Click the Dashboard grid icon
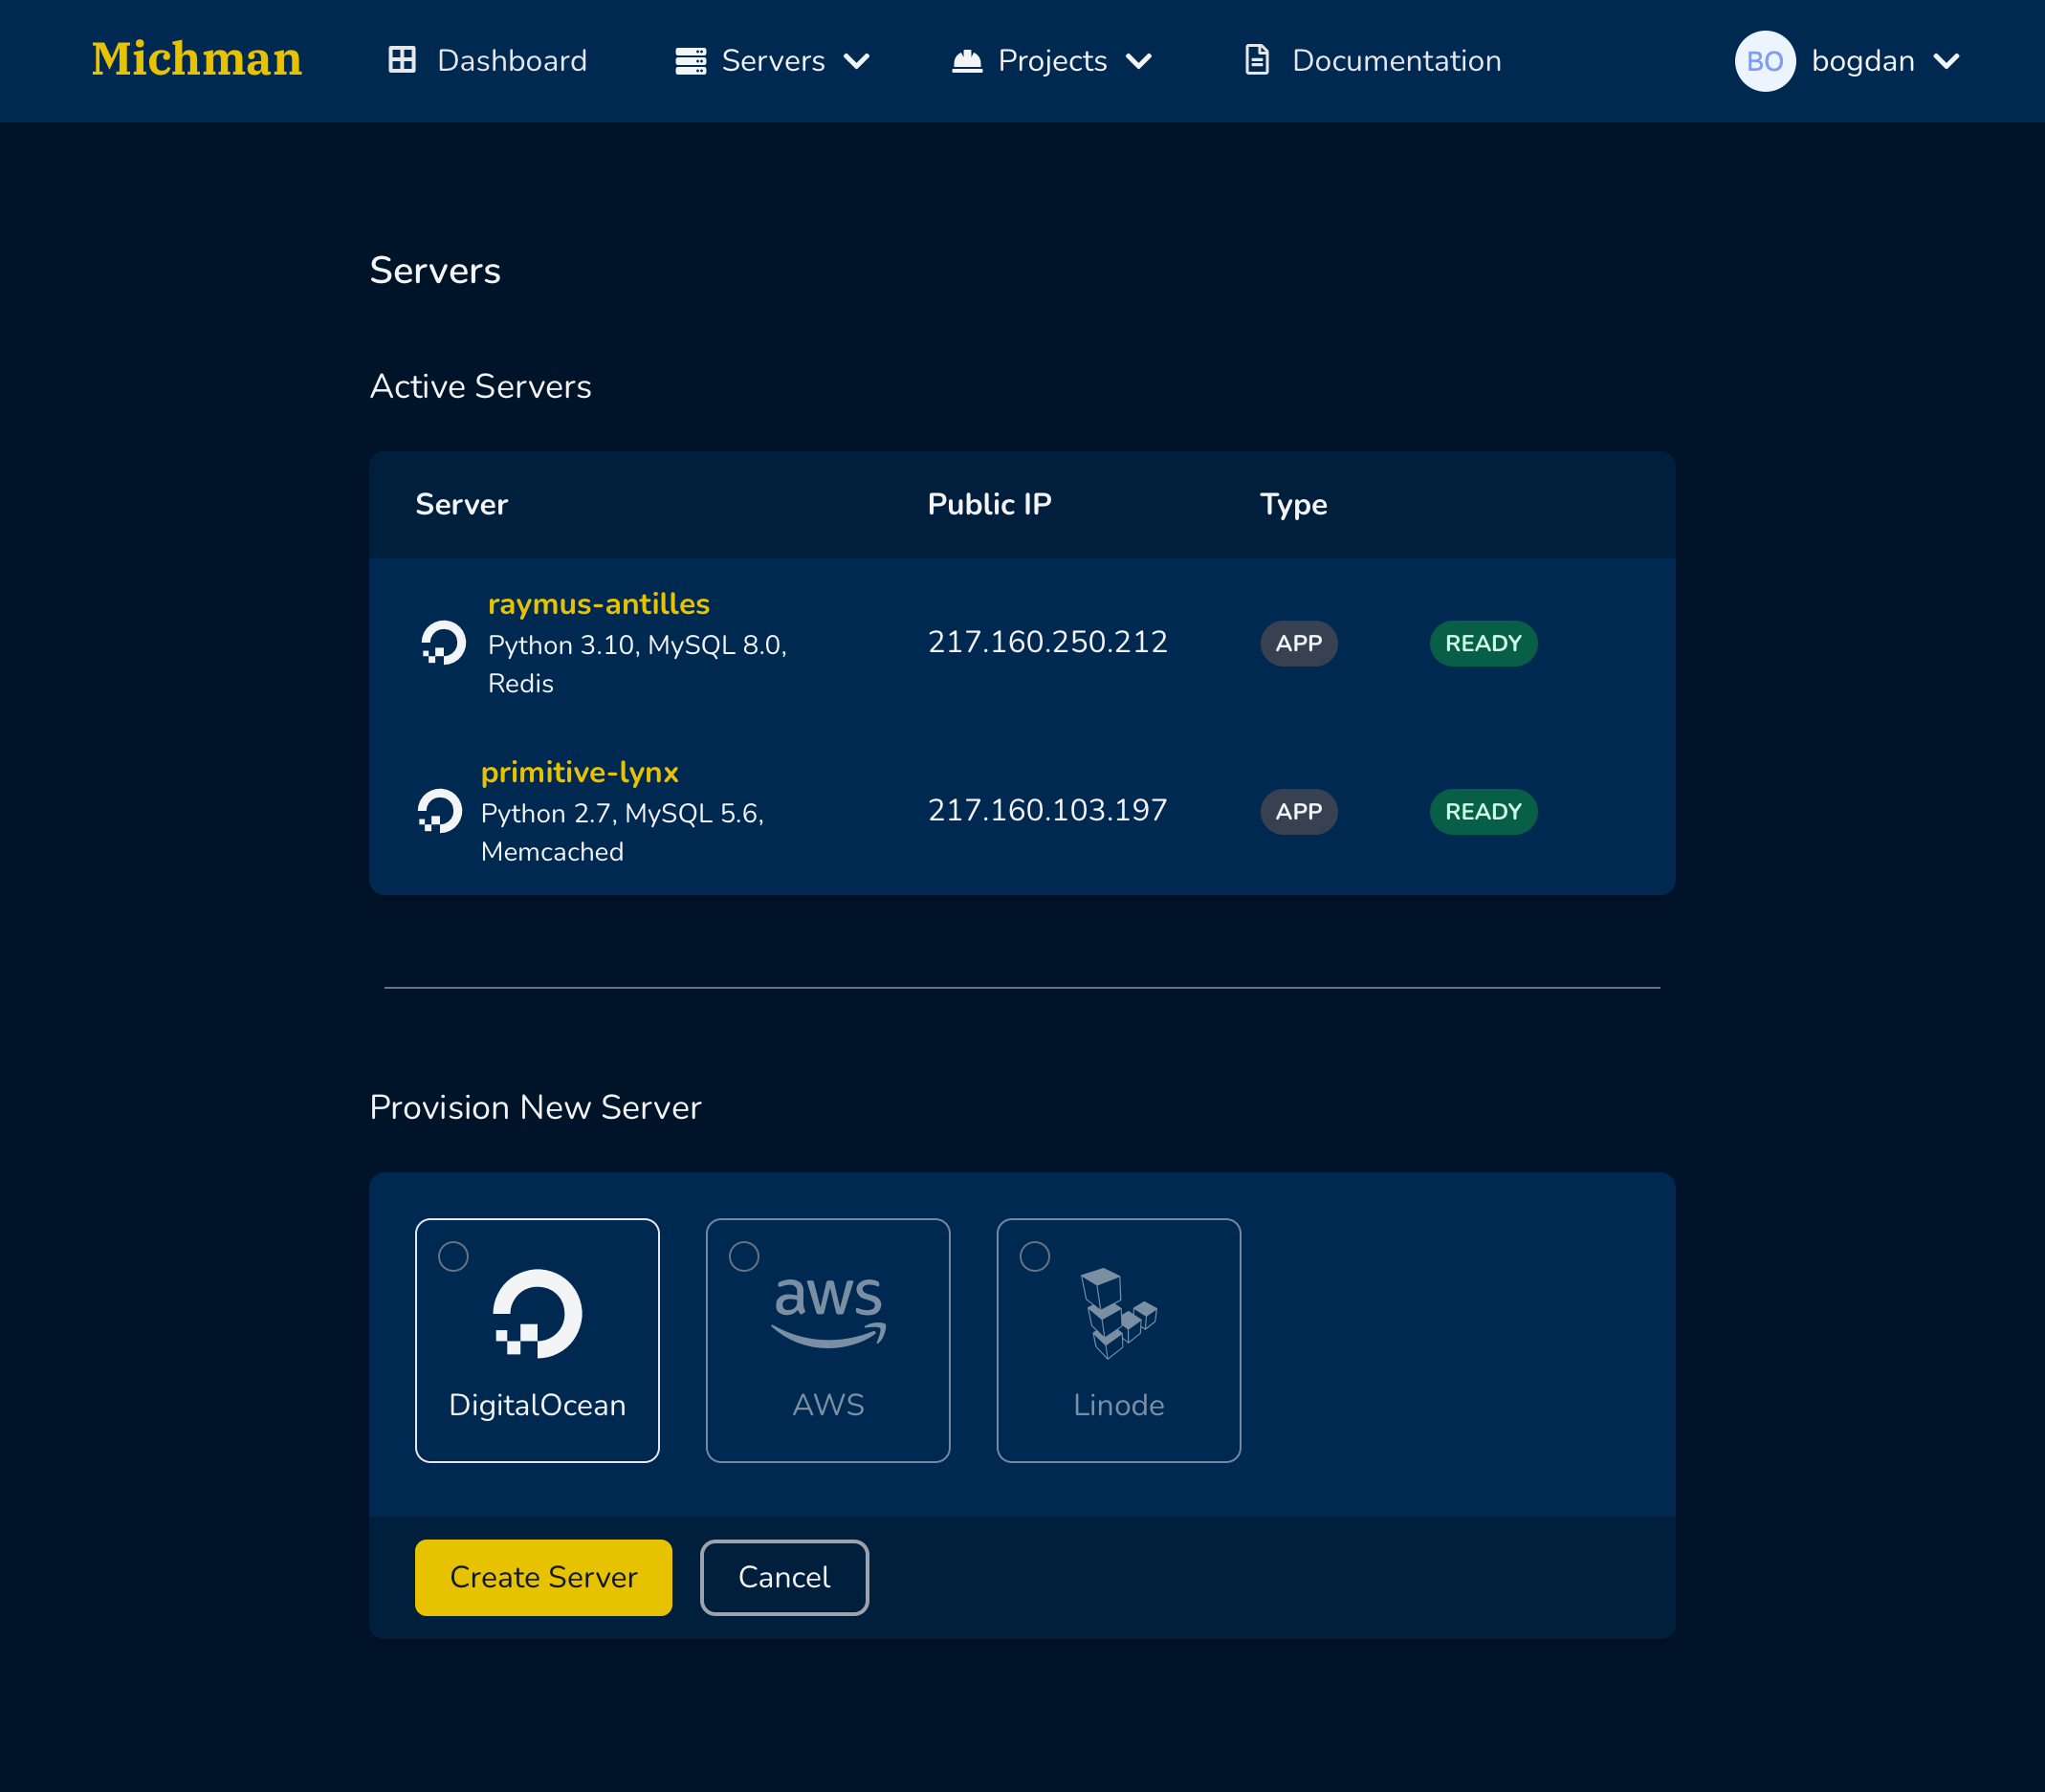The image size is (2045, 1792). (x=402, y=60)
